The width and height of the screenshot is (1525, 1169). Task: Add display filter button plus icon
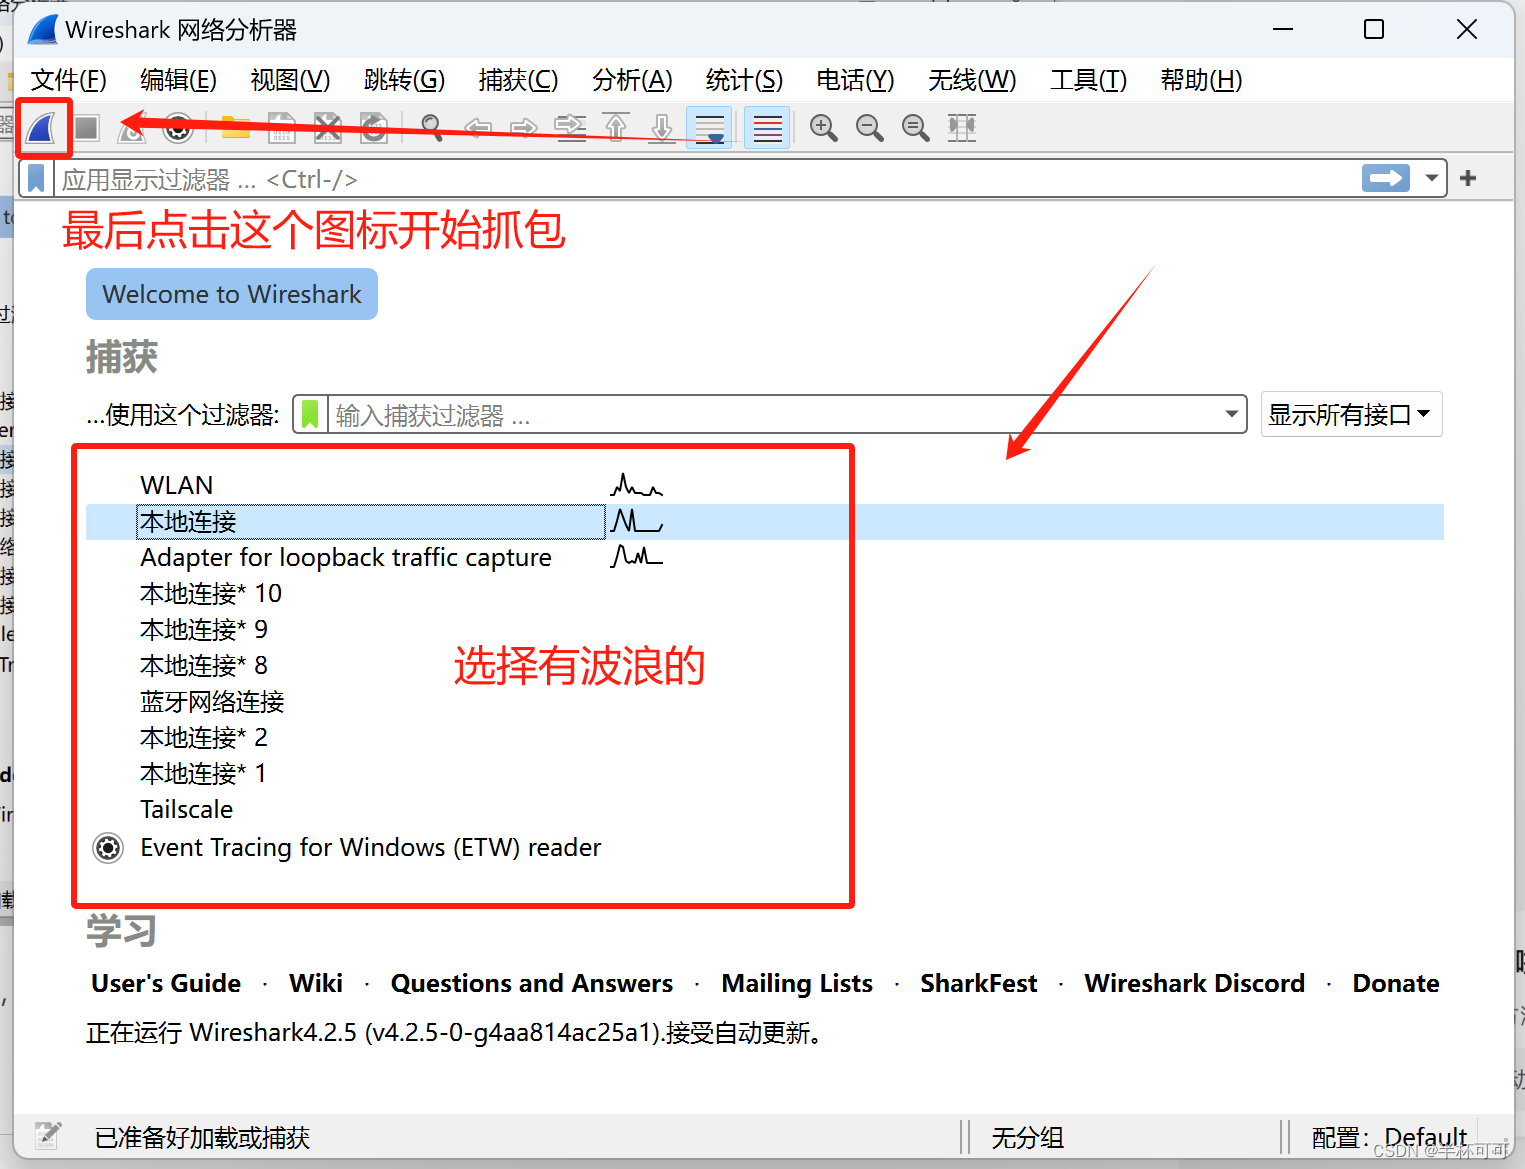click(1468, 179)
